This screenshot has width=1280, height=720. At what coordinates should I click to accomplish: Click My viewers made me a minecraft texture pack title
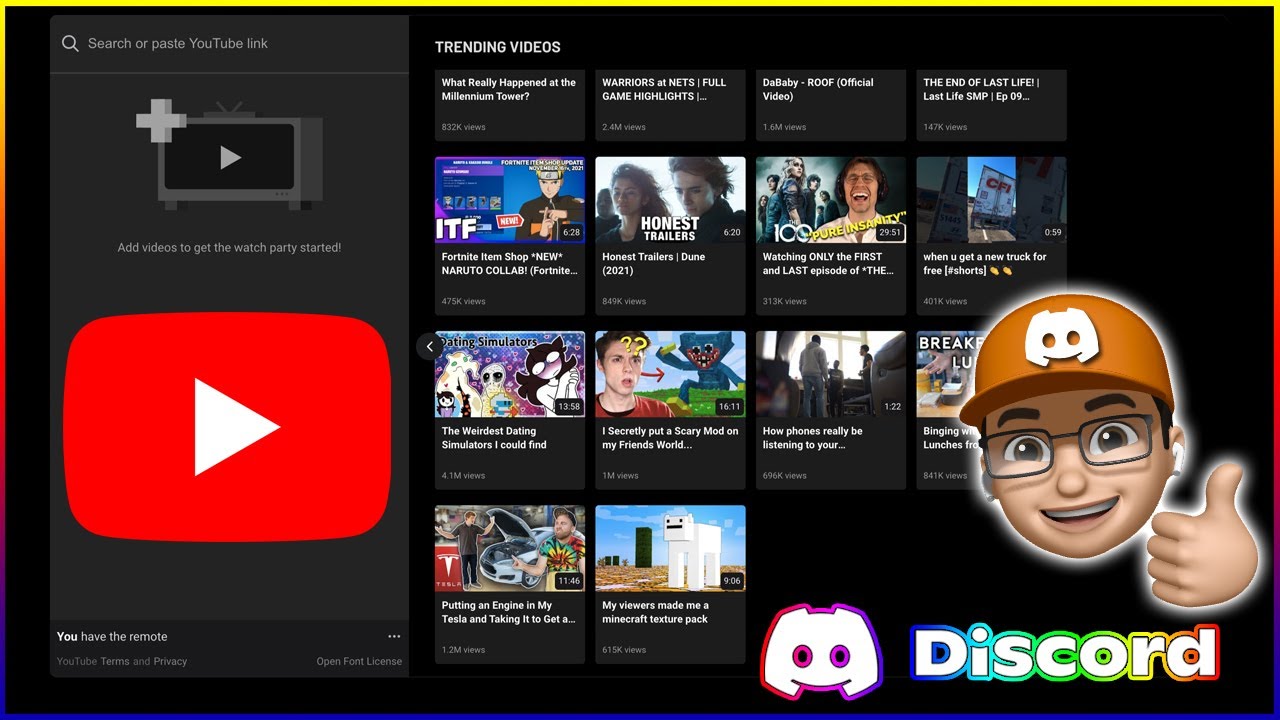(655, 612)
